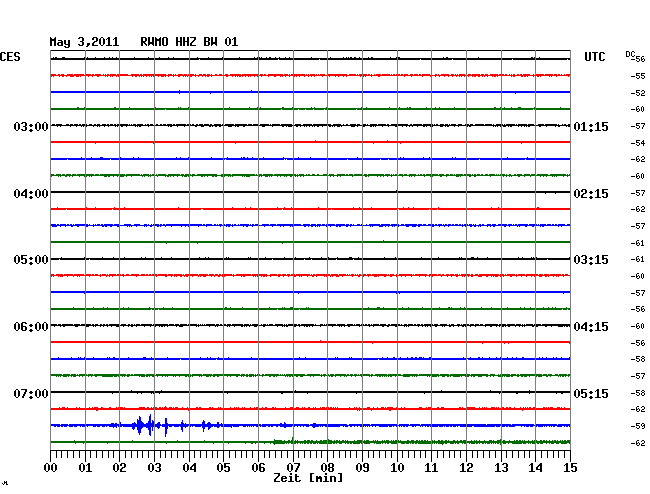Click the 03:15 UTC time label
650x494 pixels.
click(591, 260)
